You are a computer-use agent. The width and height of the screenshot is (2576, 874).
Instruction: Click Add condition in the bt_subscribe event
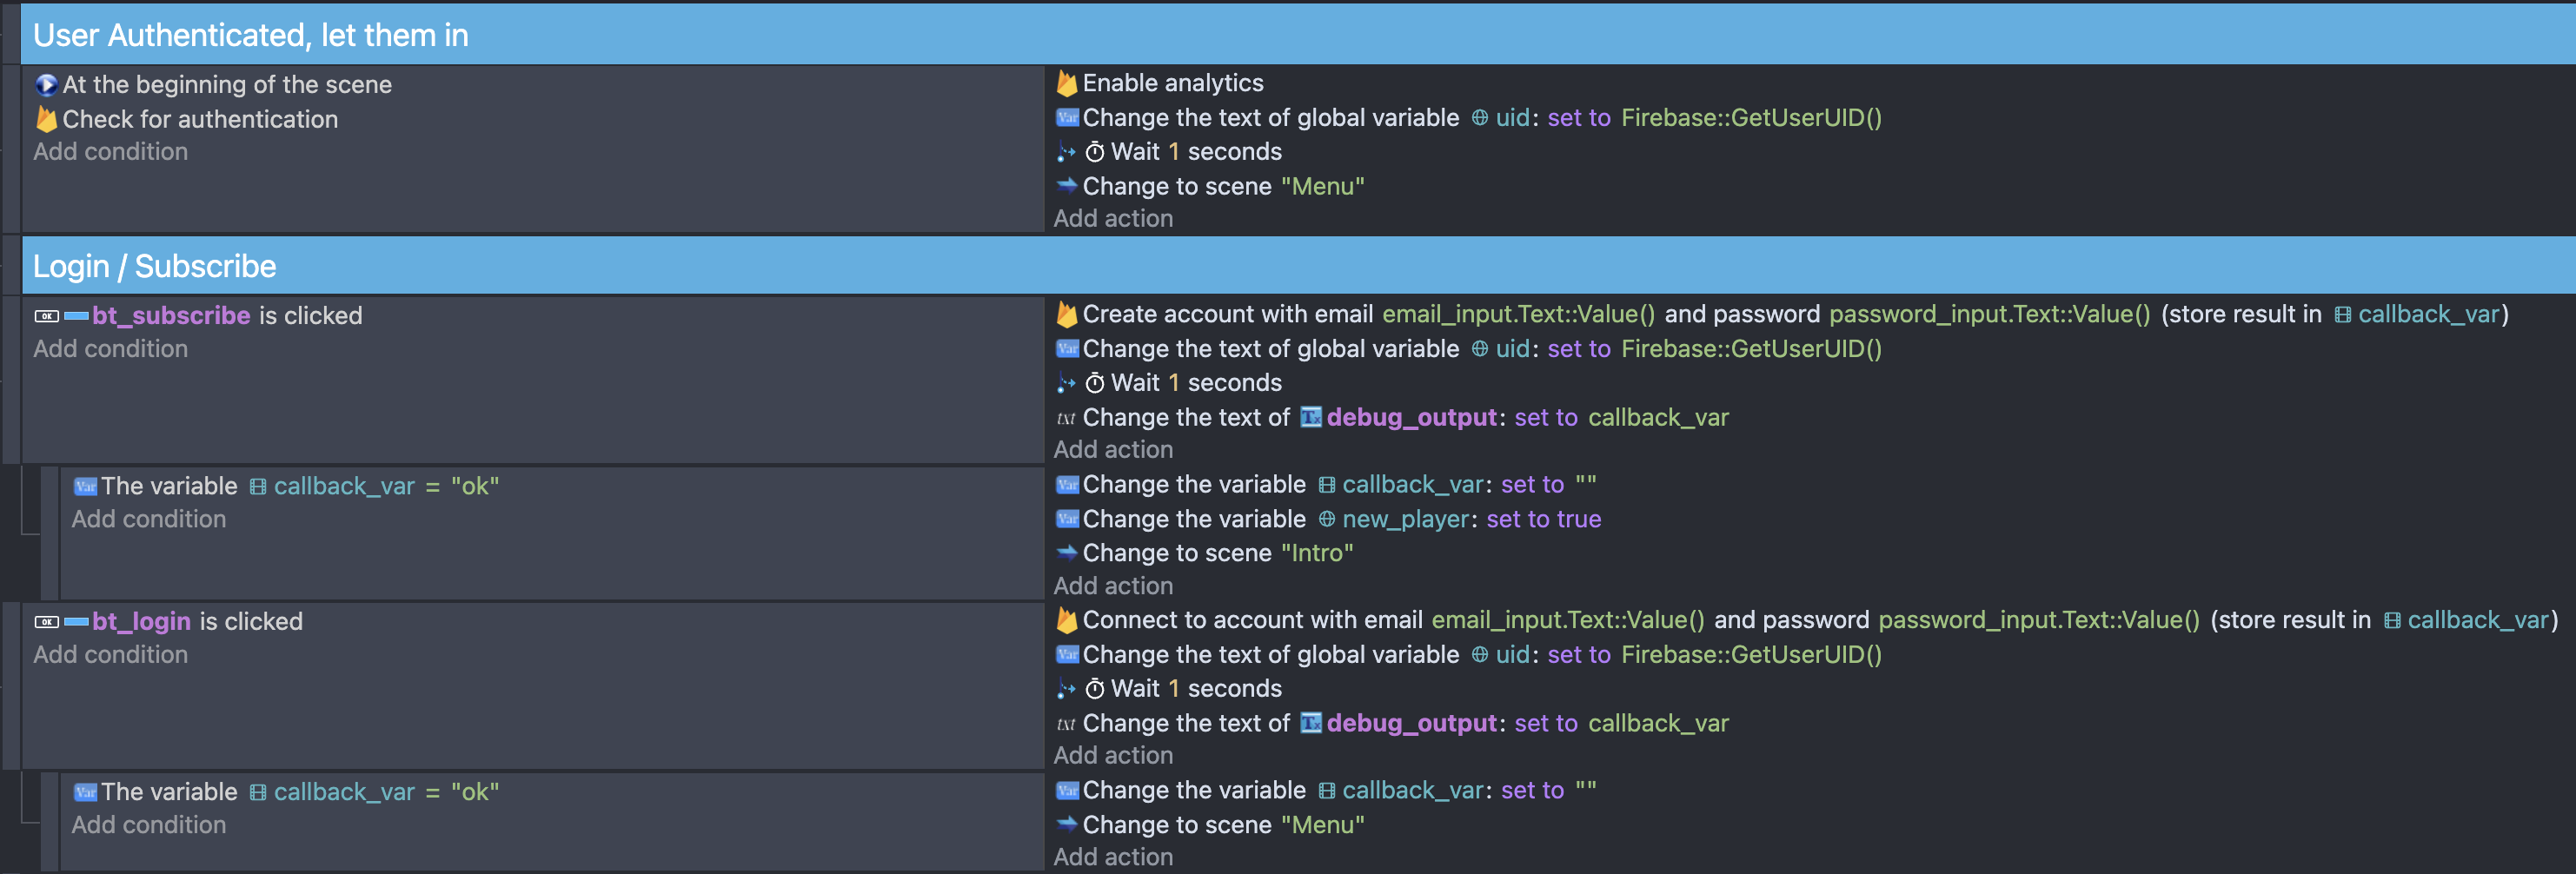point(111,348)
